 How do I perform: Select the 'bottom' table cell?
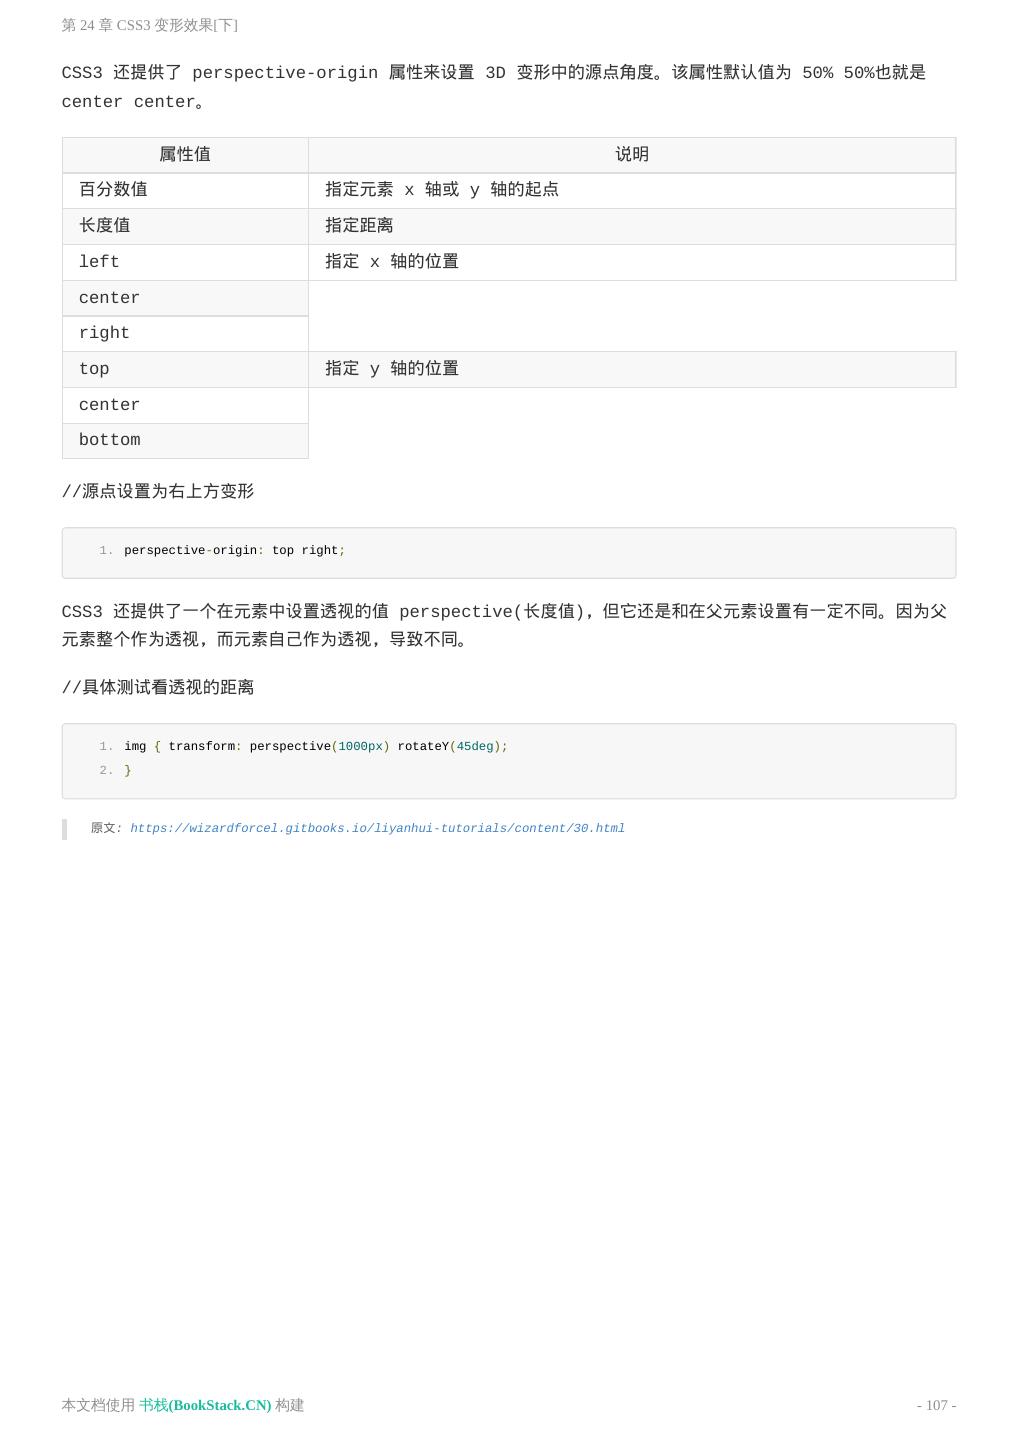coord(185,440)
